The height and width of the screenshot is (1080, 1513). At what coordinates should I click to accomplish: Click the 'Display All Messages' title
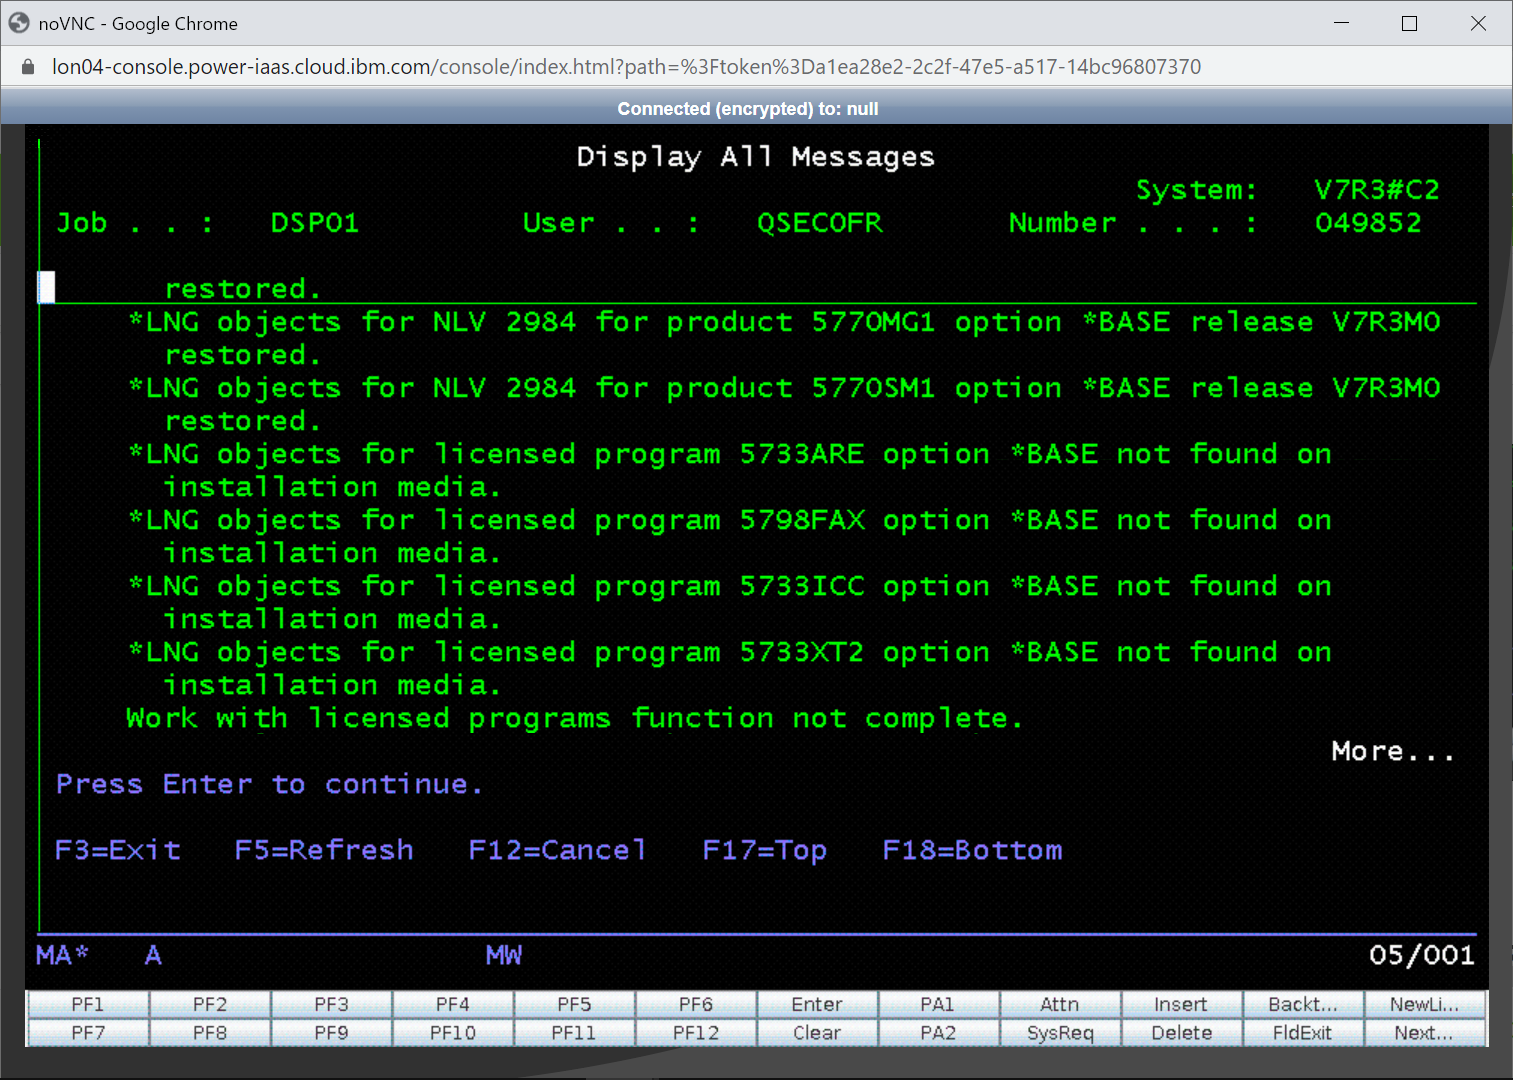756,157
